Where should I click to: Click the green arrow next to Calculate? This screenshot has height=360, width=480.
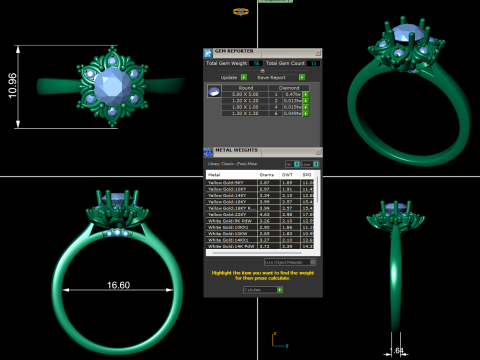pyautogui.click(x=280, y=290)
